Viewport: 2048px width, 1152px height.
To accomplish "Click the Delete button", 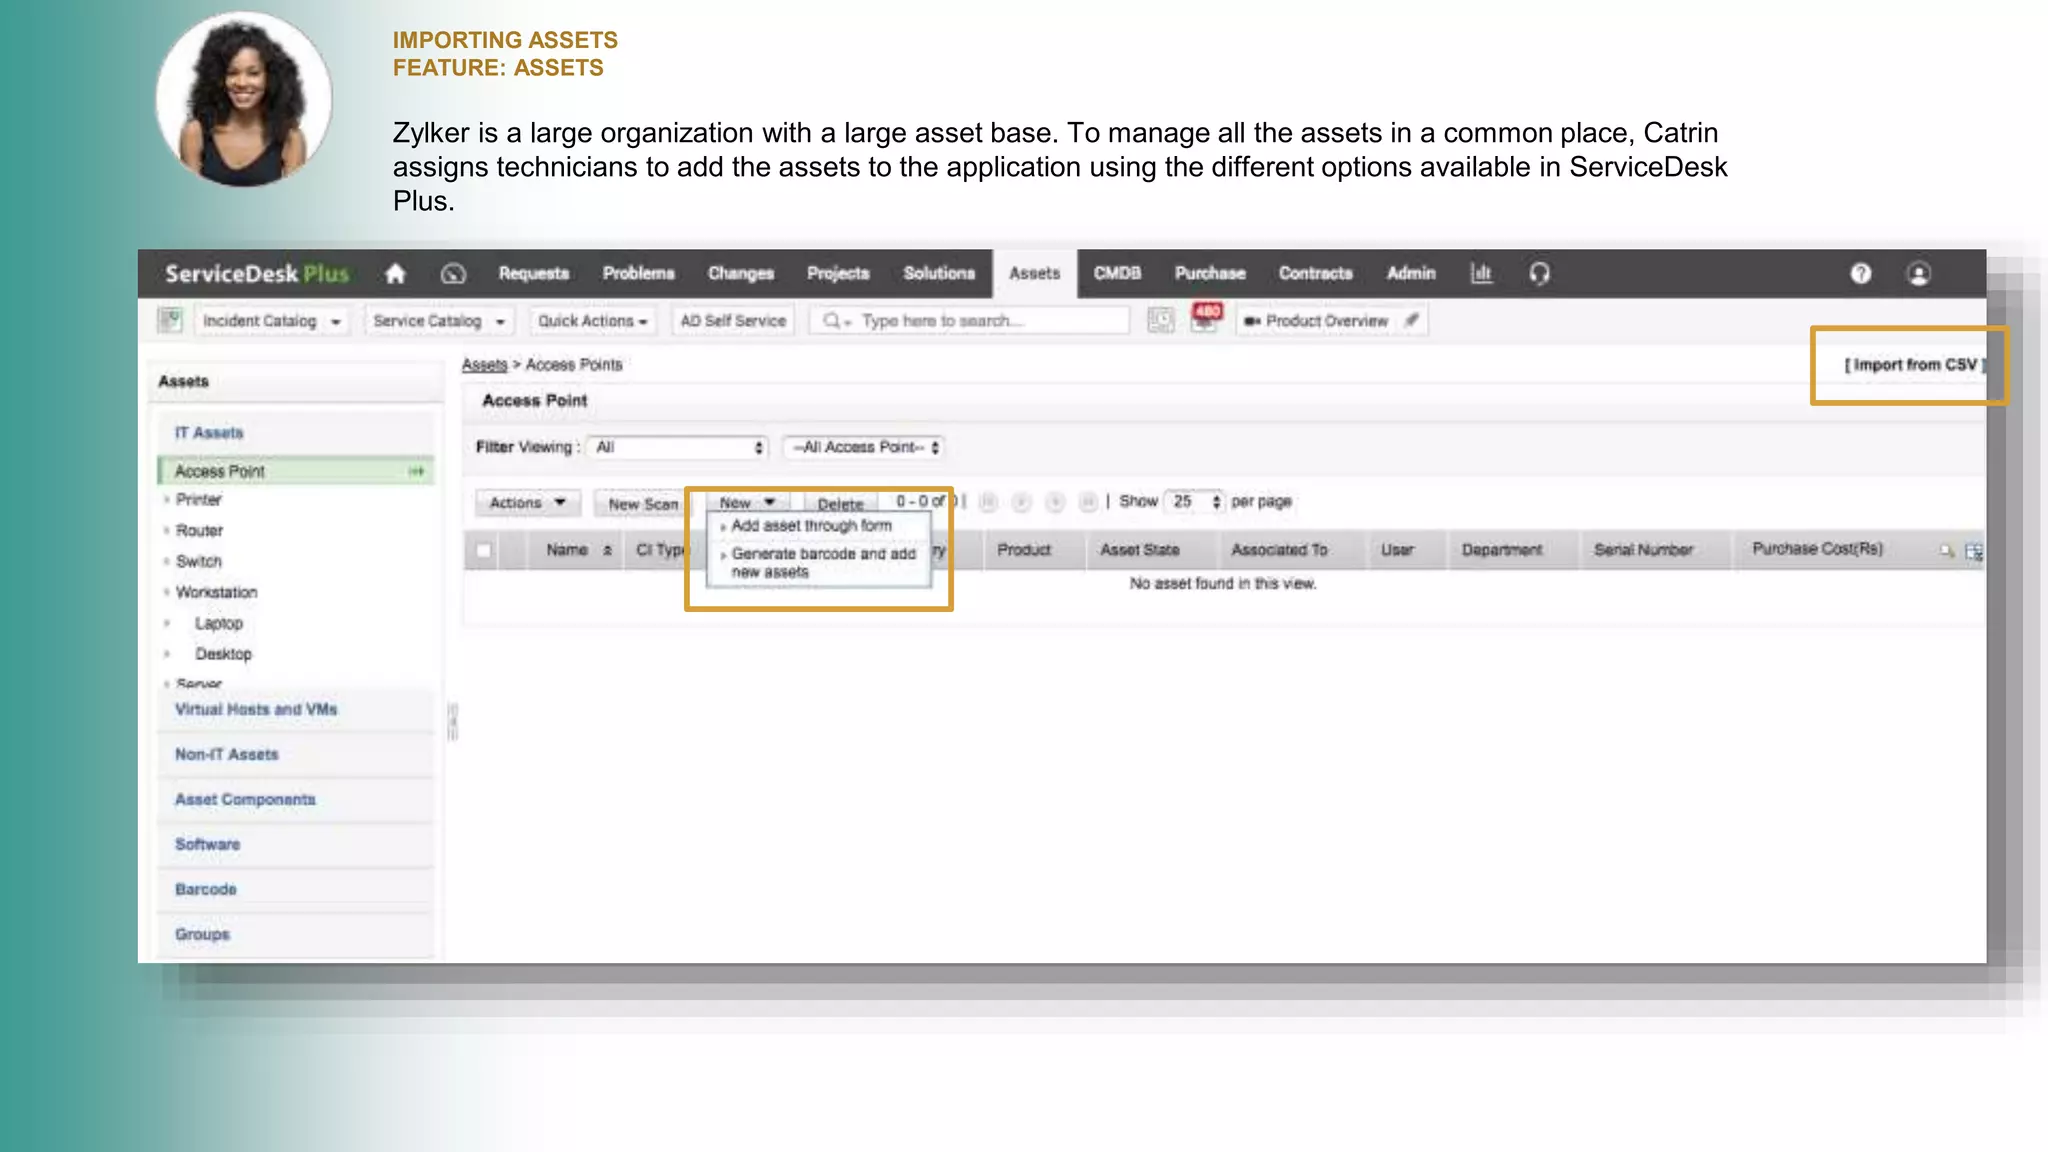I will tap(840, 503).
